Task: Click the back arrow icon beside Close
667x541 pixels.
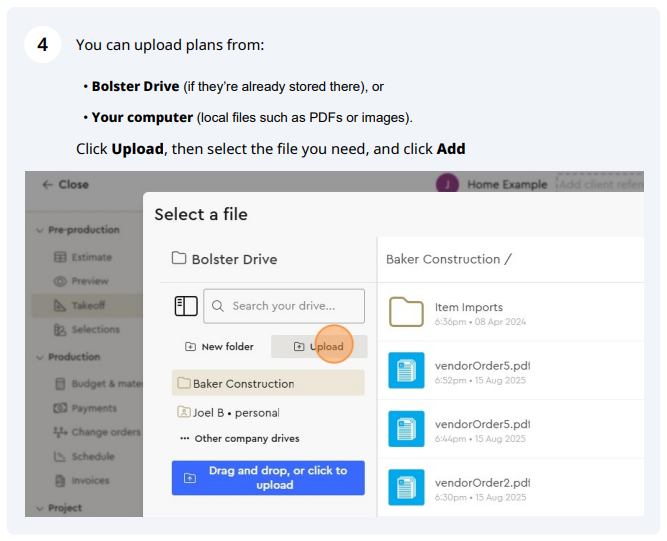Action: tap(48, 184)
